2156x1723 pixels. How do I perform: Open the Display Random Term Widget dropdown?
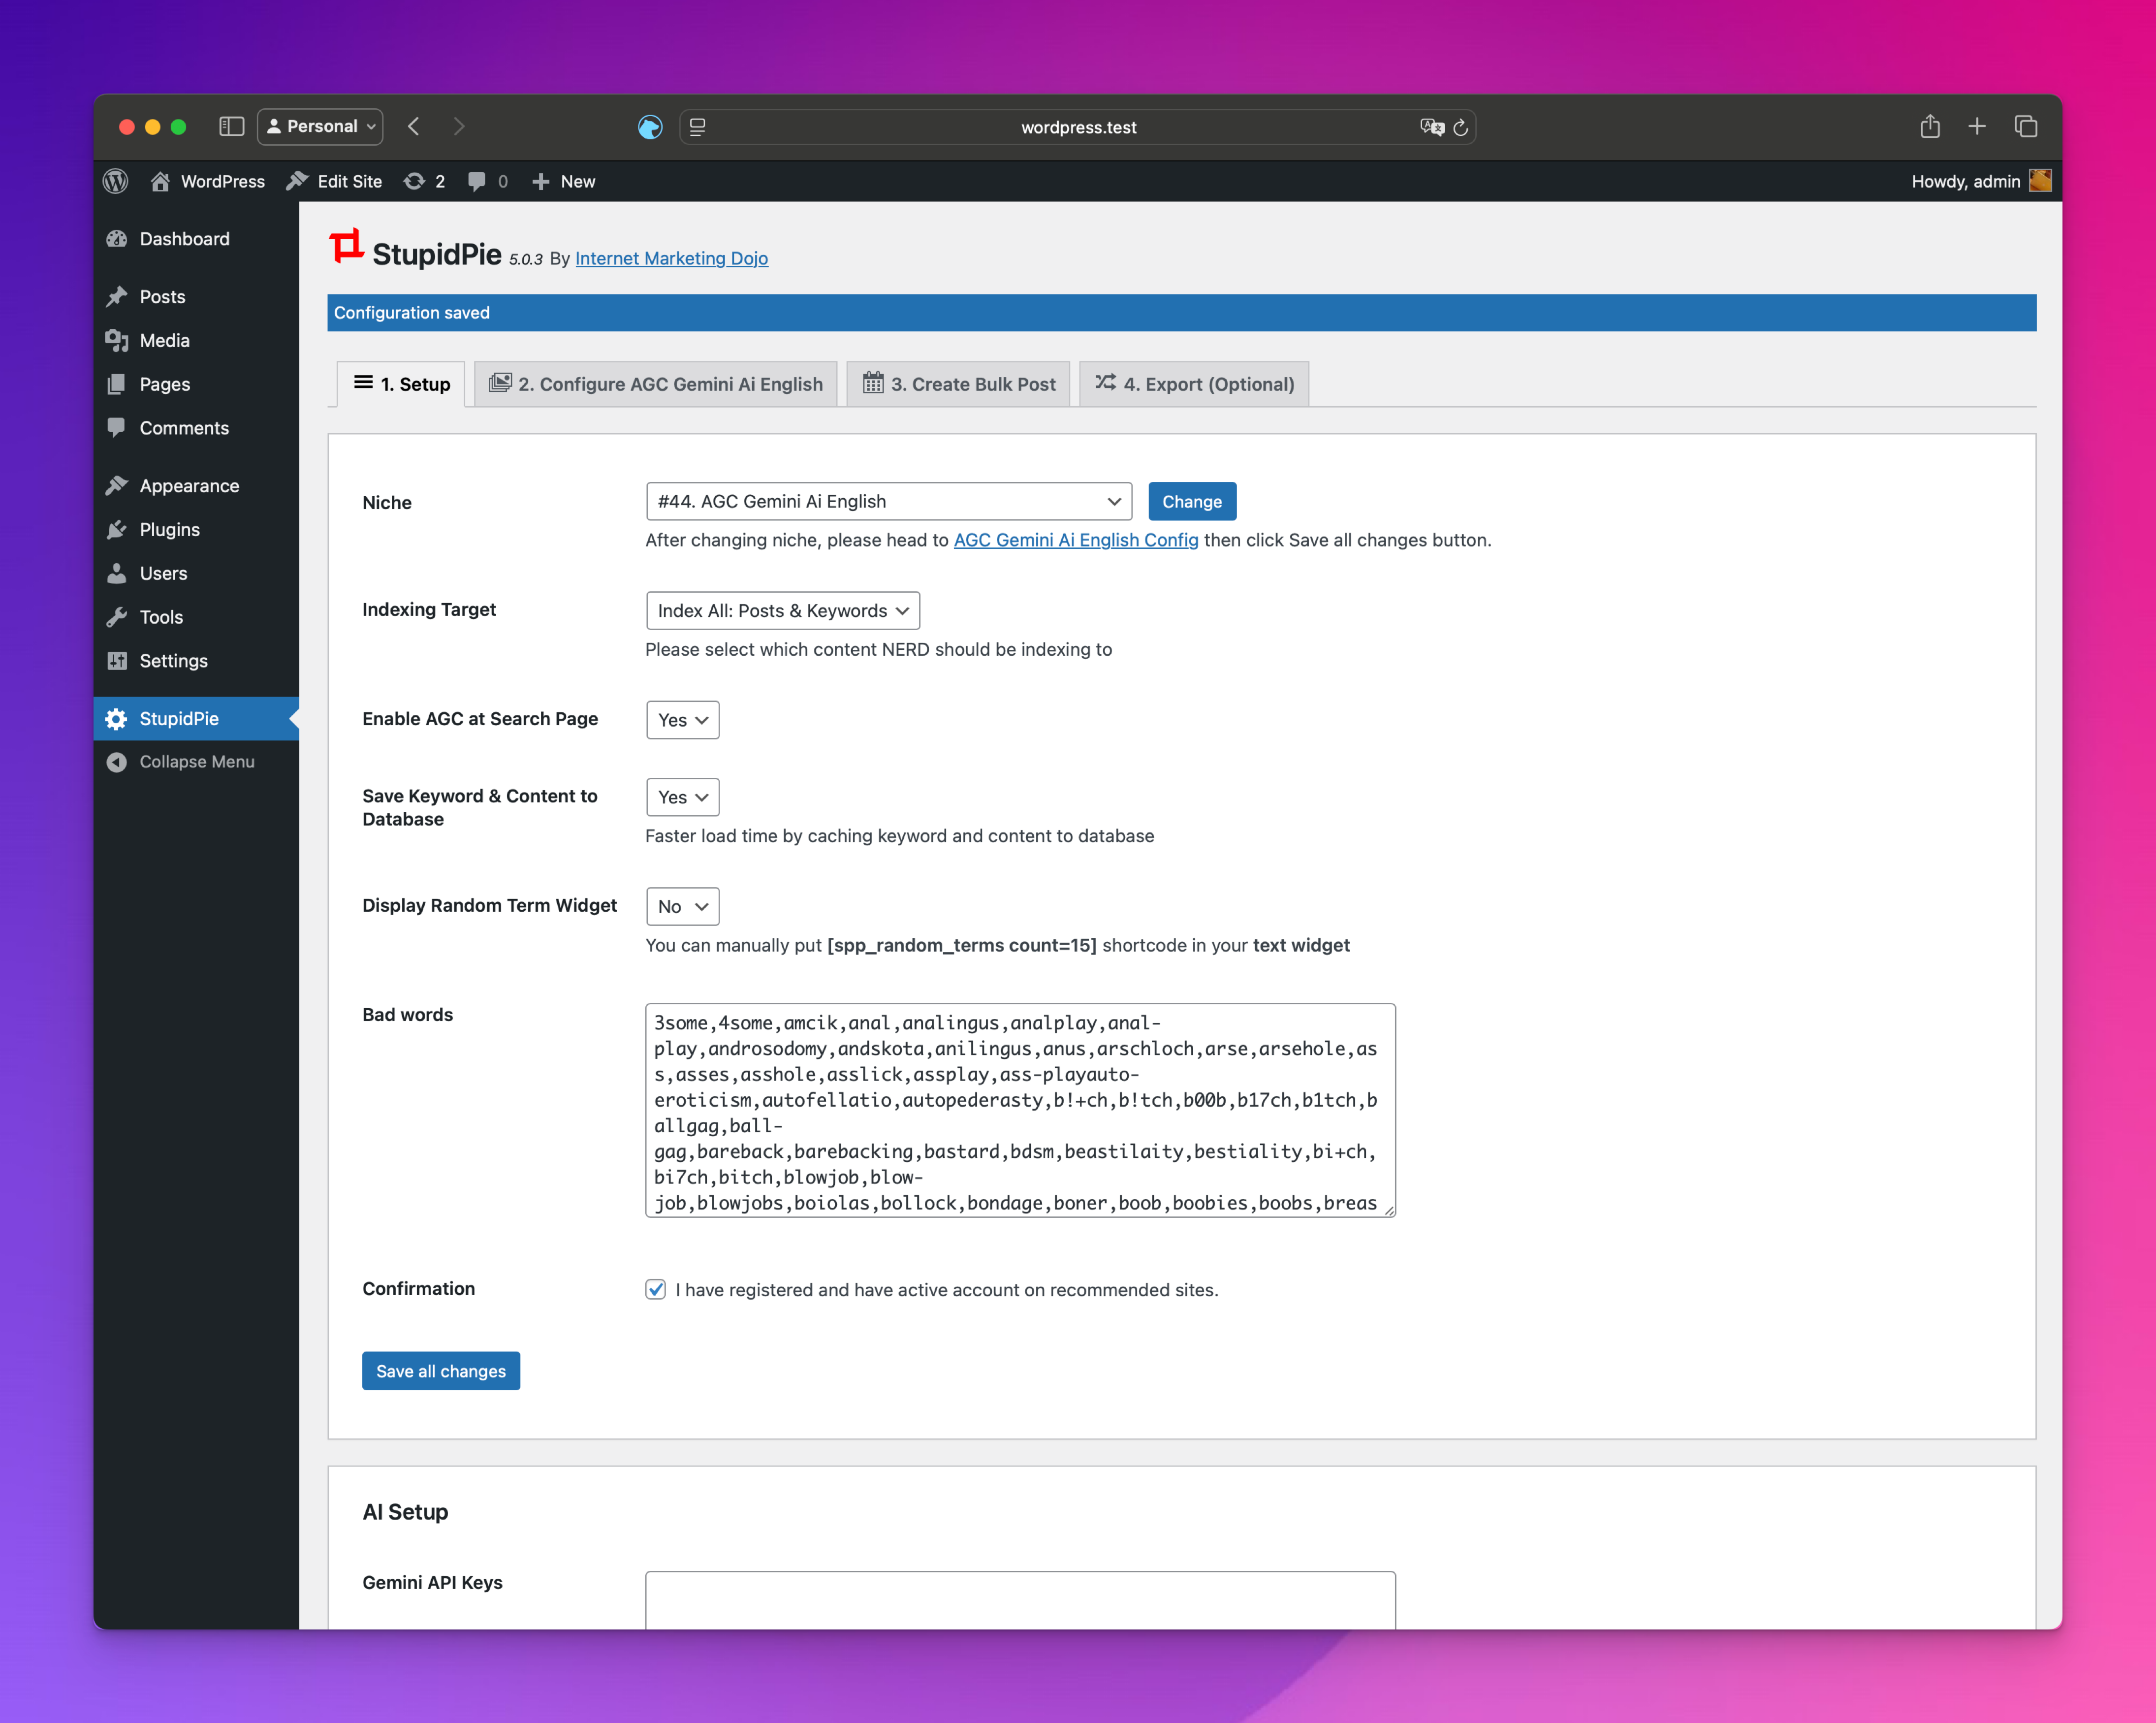[x=682, y=906]
